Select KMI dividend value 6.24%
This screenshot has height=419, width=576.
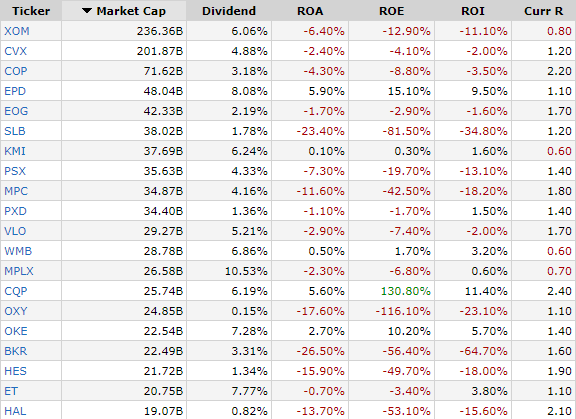pos(249,151)
